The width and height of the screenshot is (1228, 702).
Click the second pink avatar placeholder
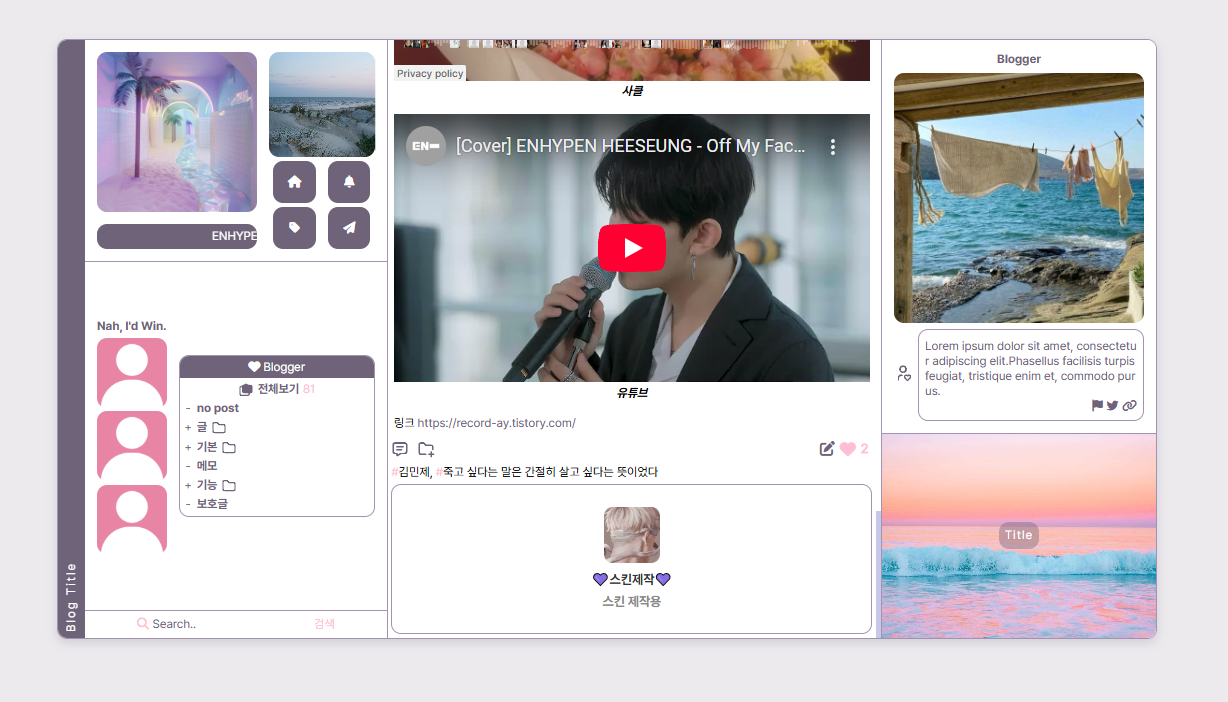[x=132, y=445]
